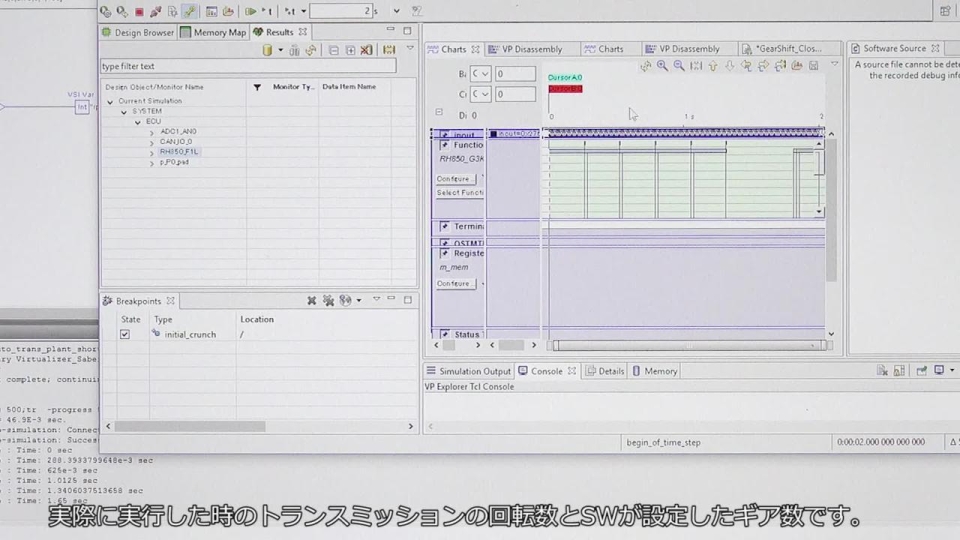Click the chart horizontal scrollbar
960x540 pixels.
pyautogui.click(x=688, y=346)
